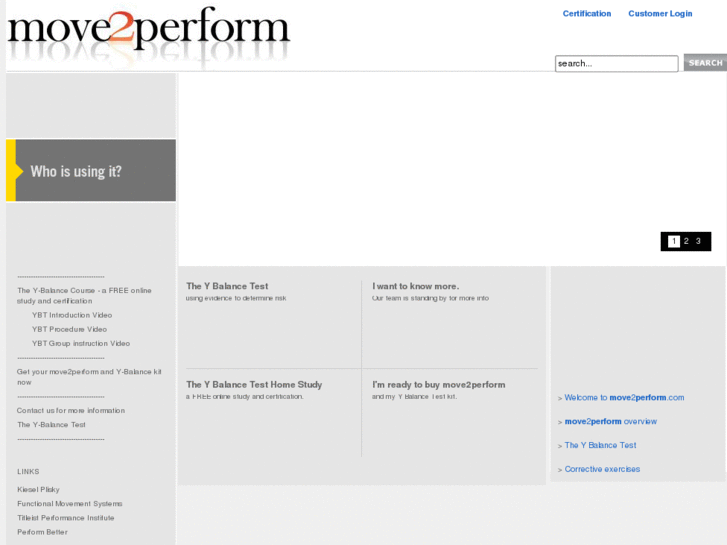The width and height of the screenshot is (727, 545).
Task: Open the Kiesel Plisky link
Action: [38, 489]
